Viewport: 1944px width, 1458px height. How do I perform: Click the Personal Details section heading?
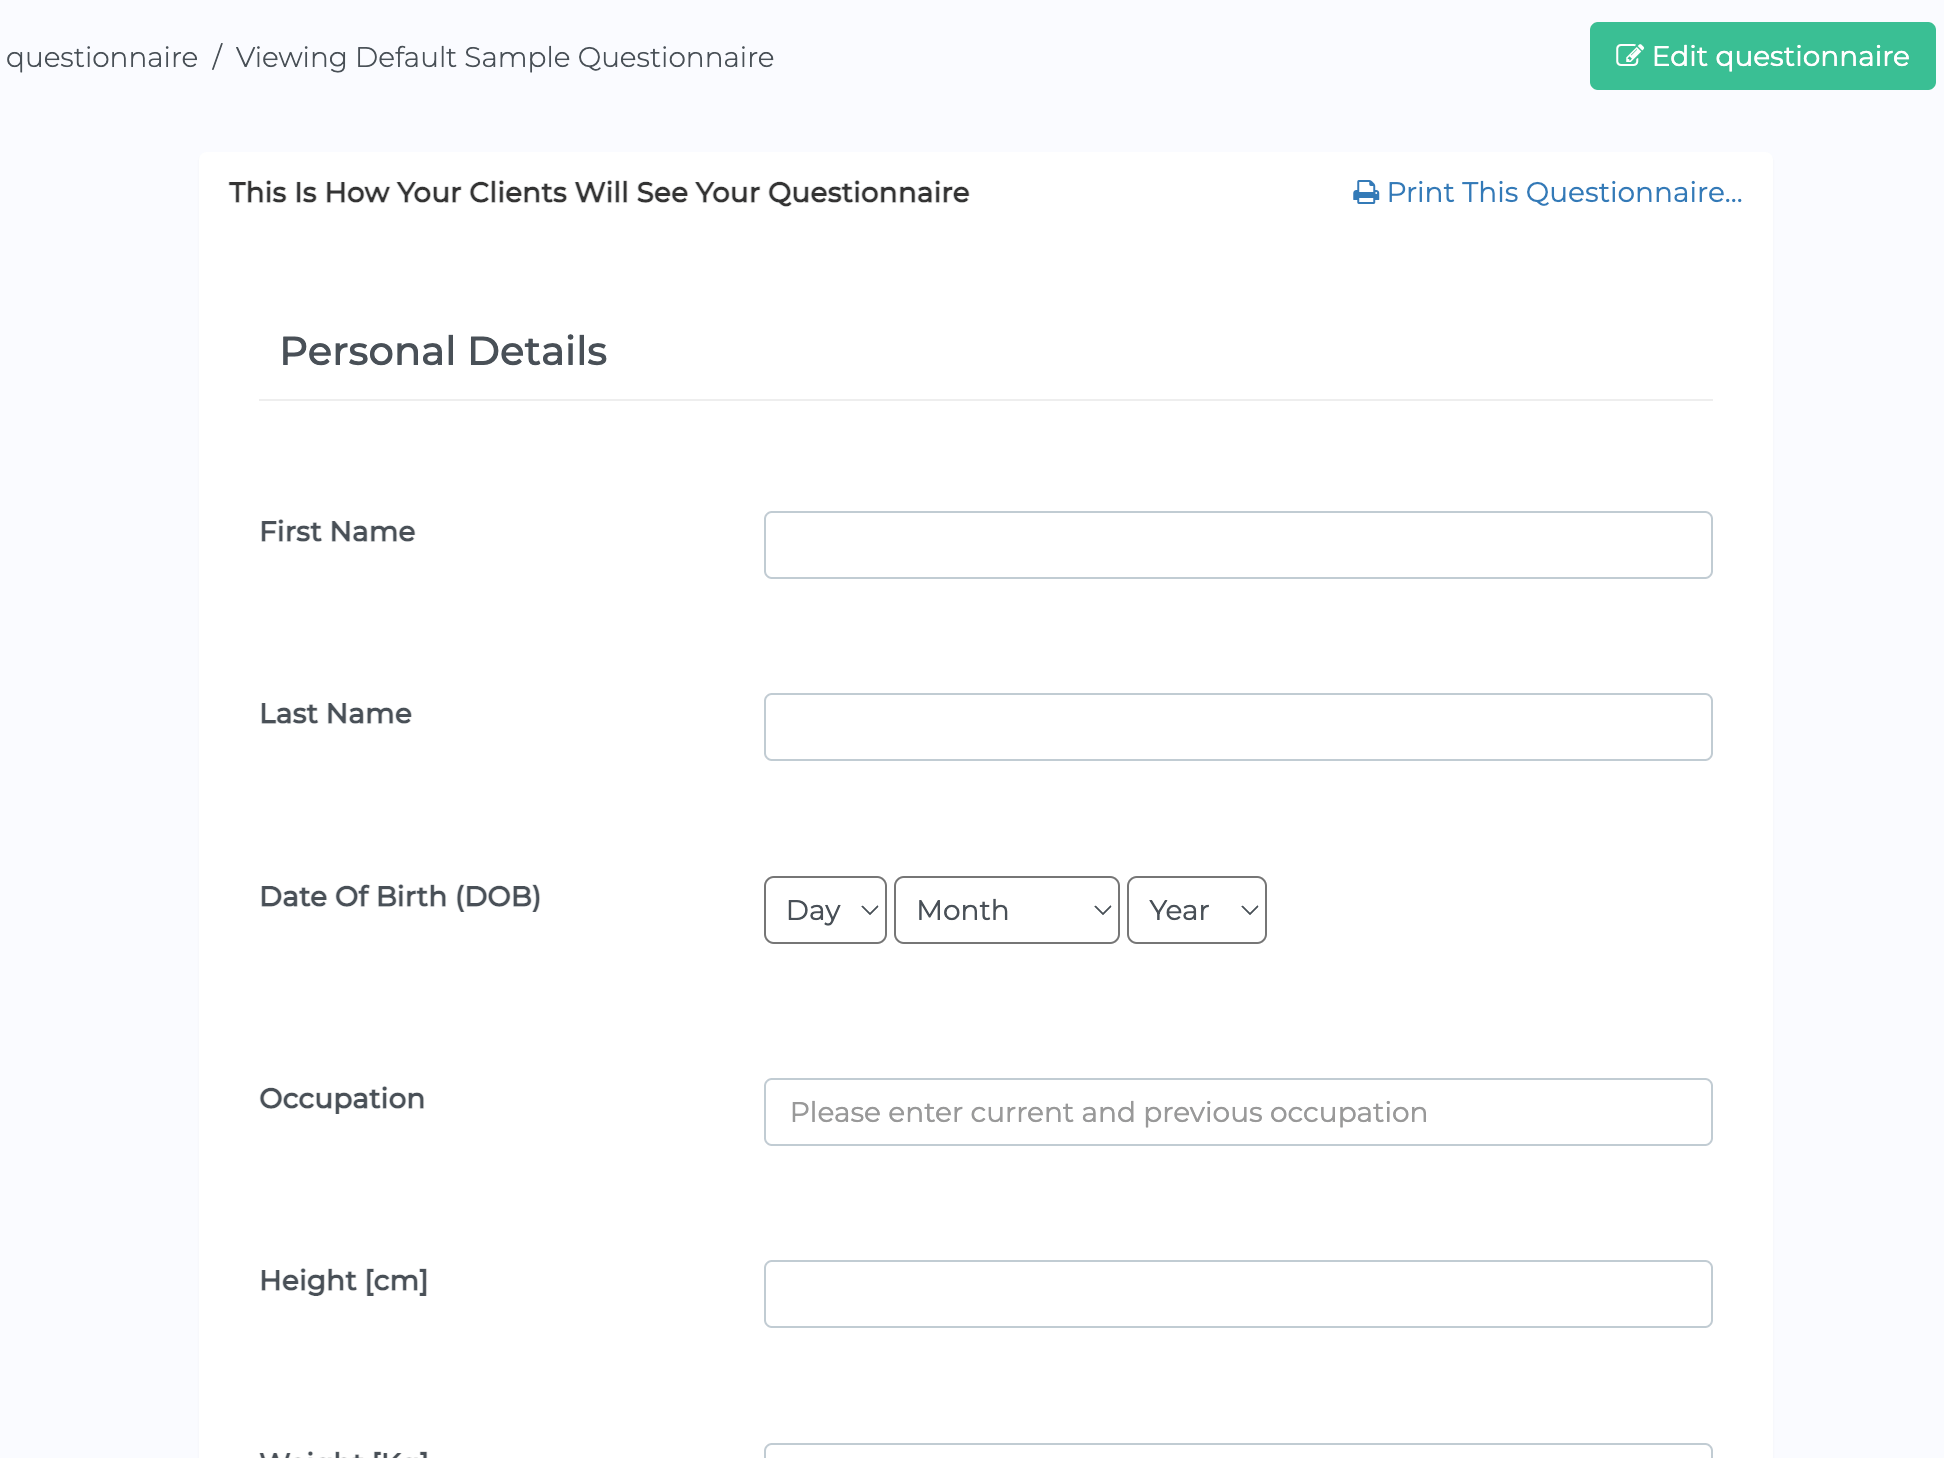pyautogui.click(x=443, y=350)
